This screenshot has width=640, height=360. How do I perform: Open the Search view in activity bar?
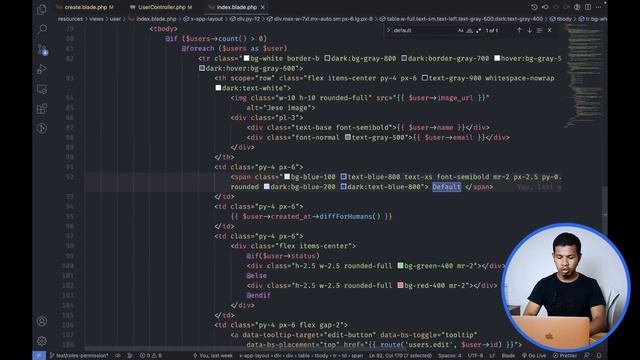(42, 29)
